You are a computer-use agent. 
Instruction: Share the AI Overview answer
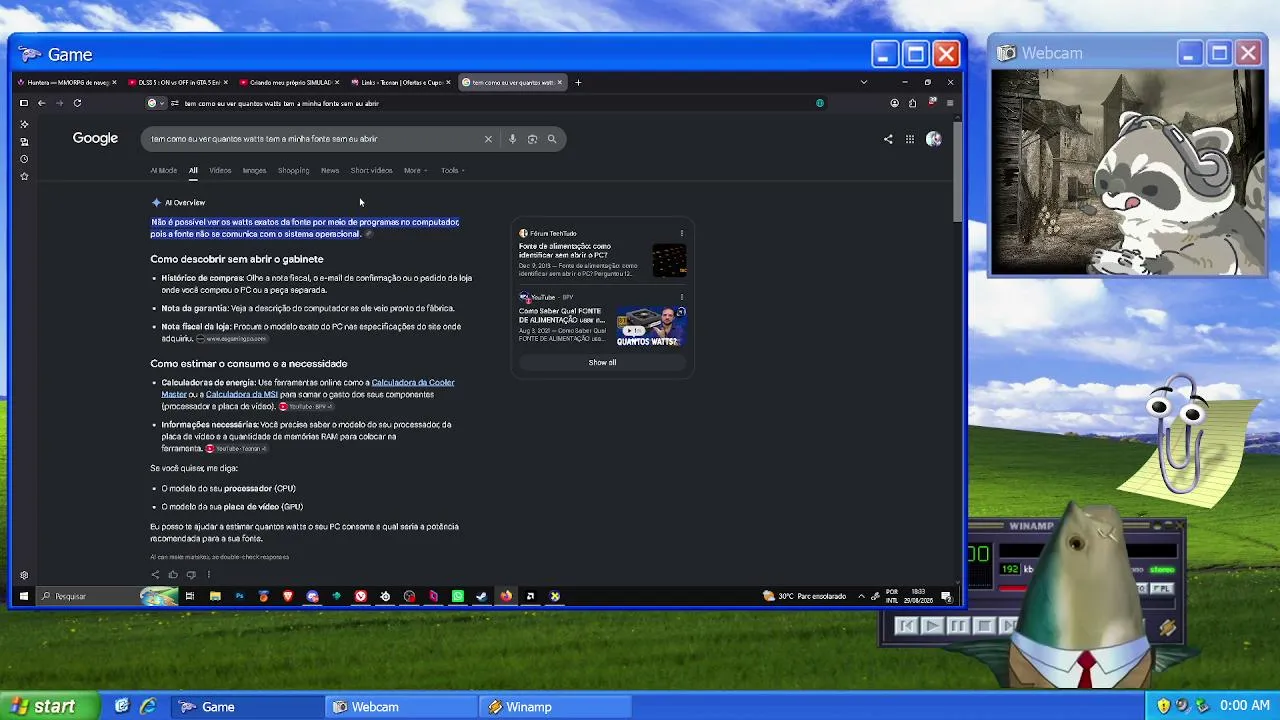[x=155, y=575]
